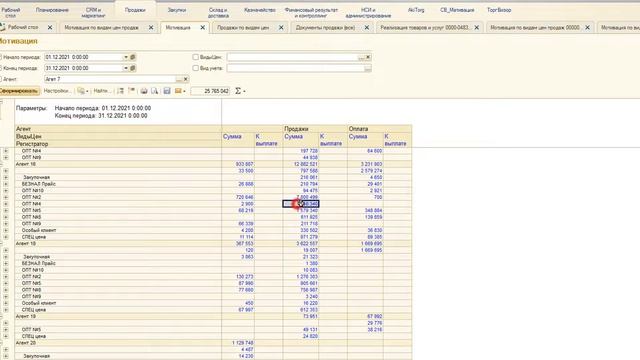Viewport: 640px width, 360px height.
Task: Print the report with the printer icon
Action: (x=144, y=91)
